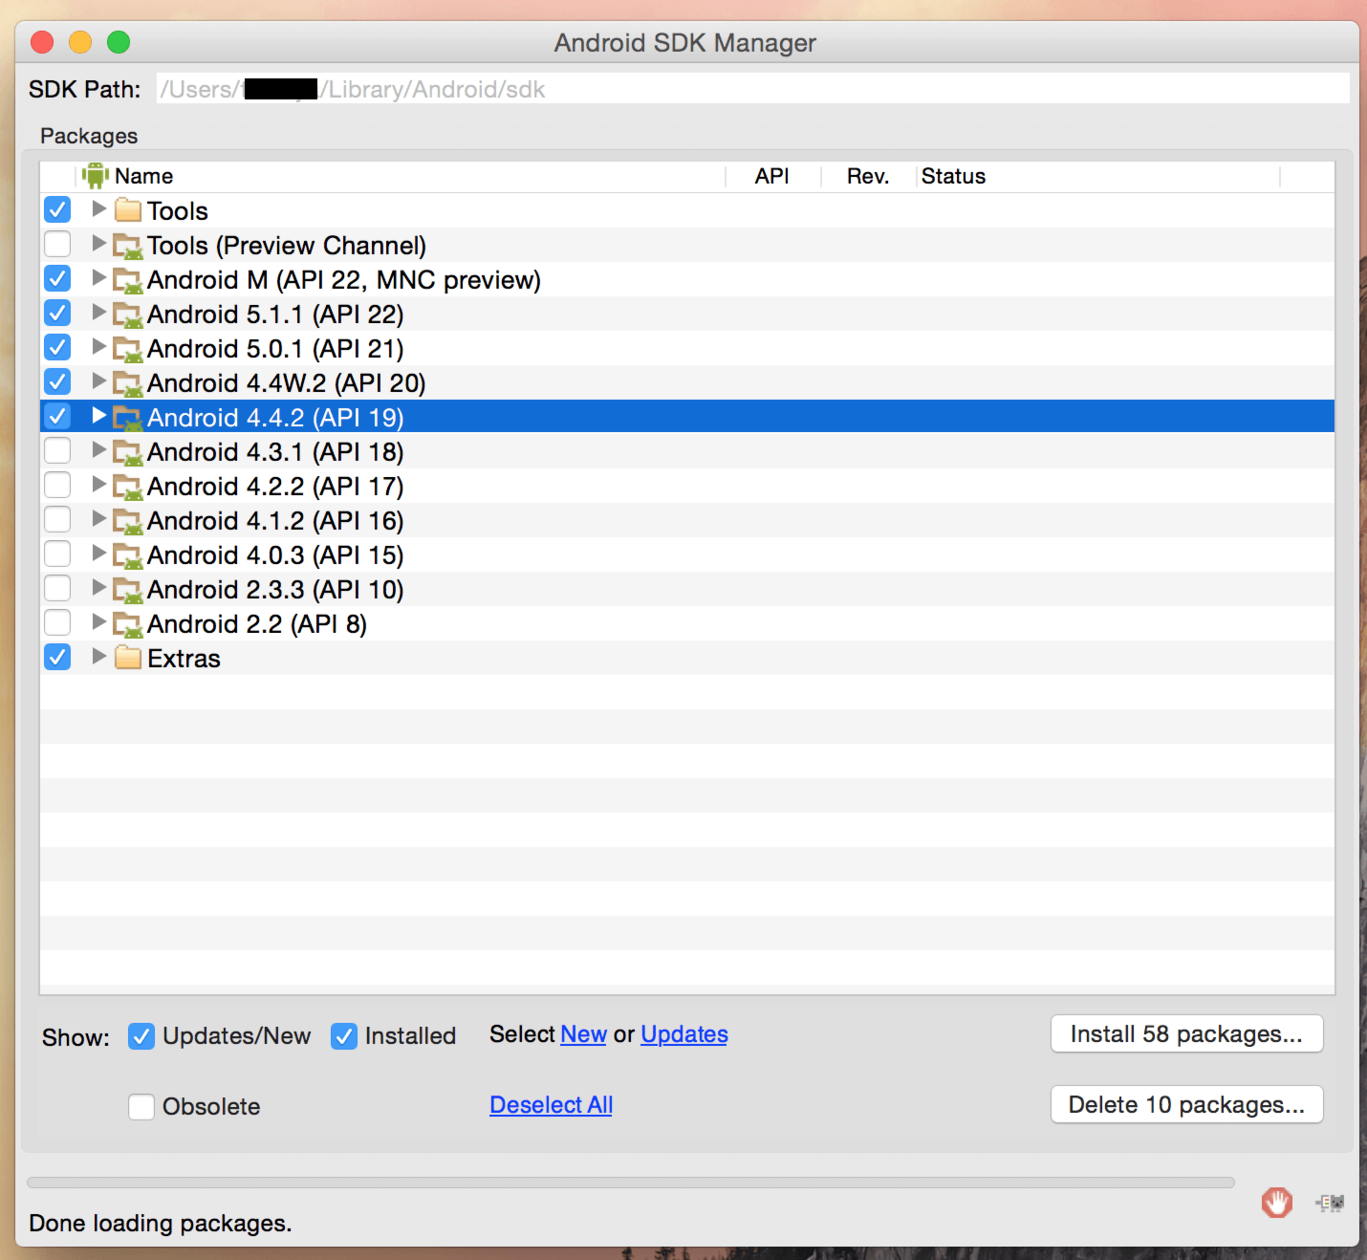Expand the Tools (Preview Channel) node
The width and height of the screenshot is (1367, 1260).
[98, 243]
